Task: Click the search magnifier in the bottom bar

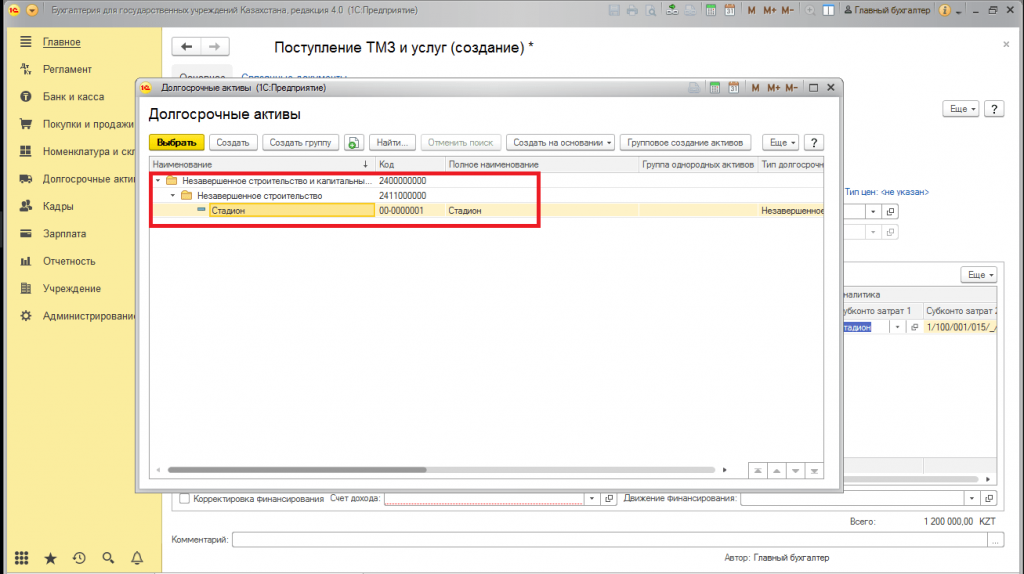Action: pos(108,558)
